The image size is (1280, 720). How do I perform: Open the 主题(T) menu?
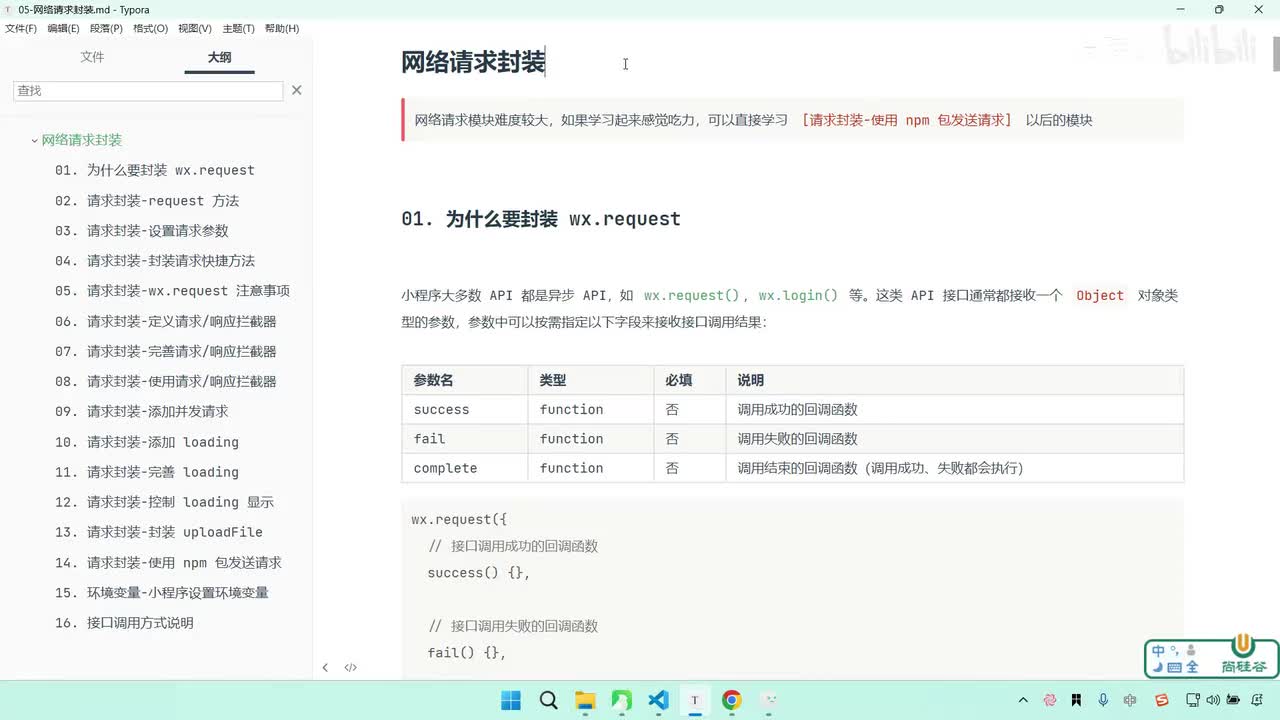coord(238,28)
